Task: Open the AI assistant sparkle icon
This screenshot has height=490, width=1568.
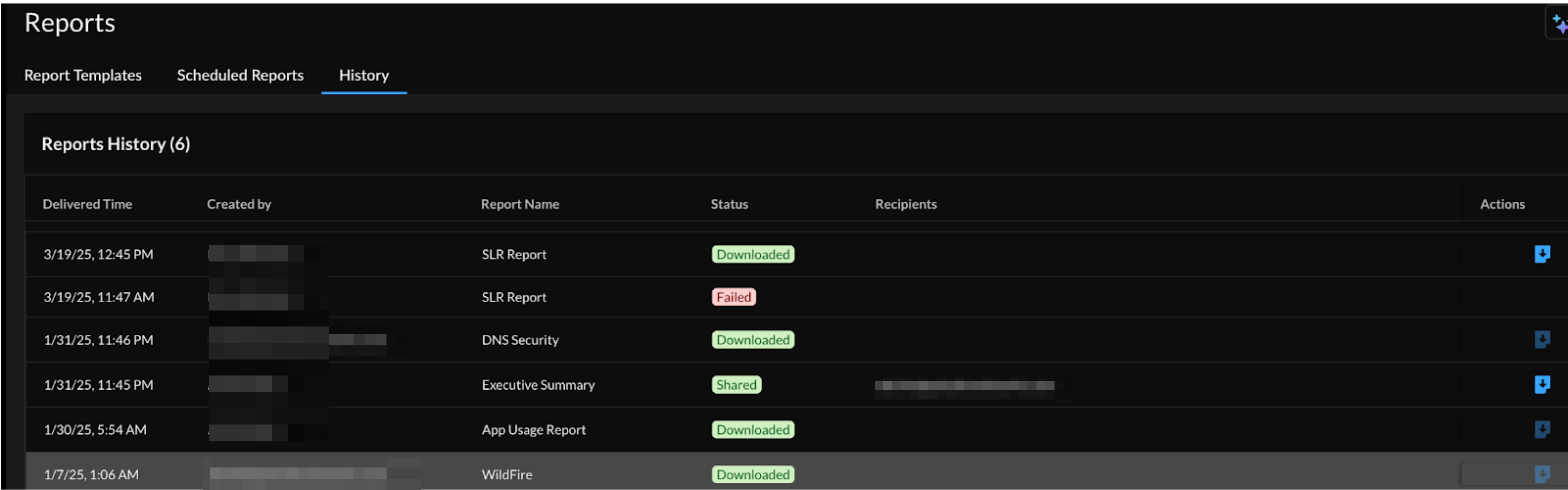Action: (1557, 25)
